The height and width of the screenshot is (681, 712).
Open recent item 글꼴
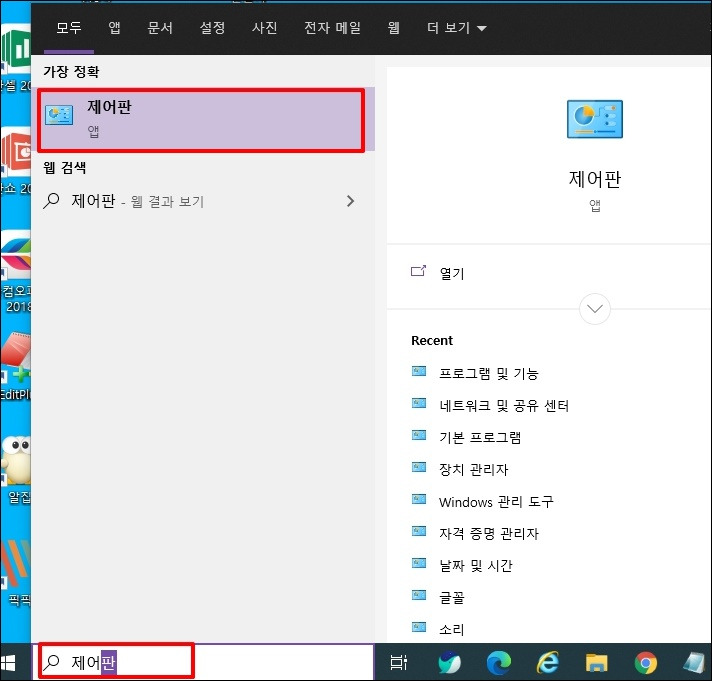(452, 597)
